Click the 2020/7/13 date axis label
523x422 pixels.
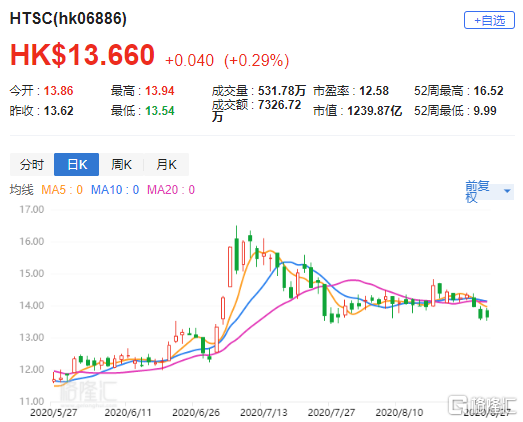pyautogui.click(x=264, y=413)
